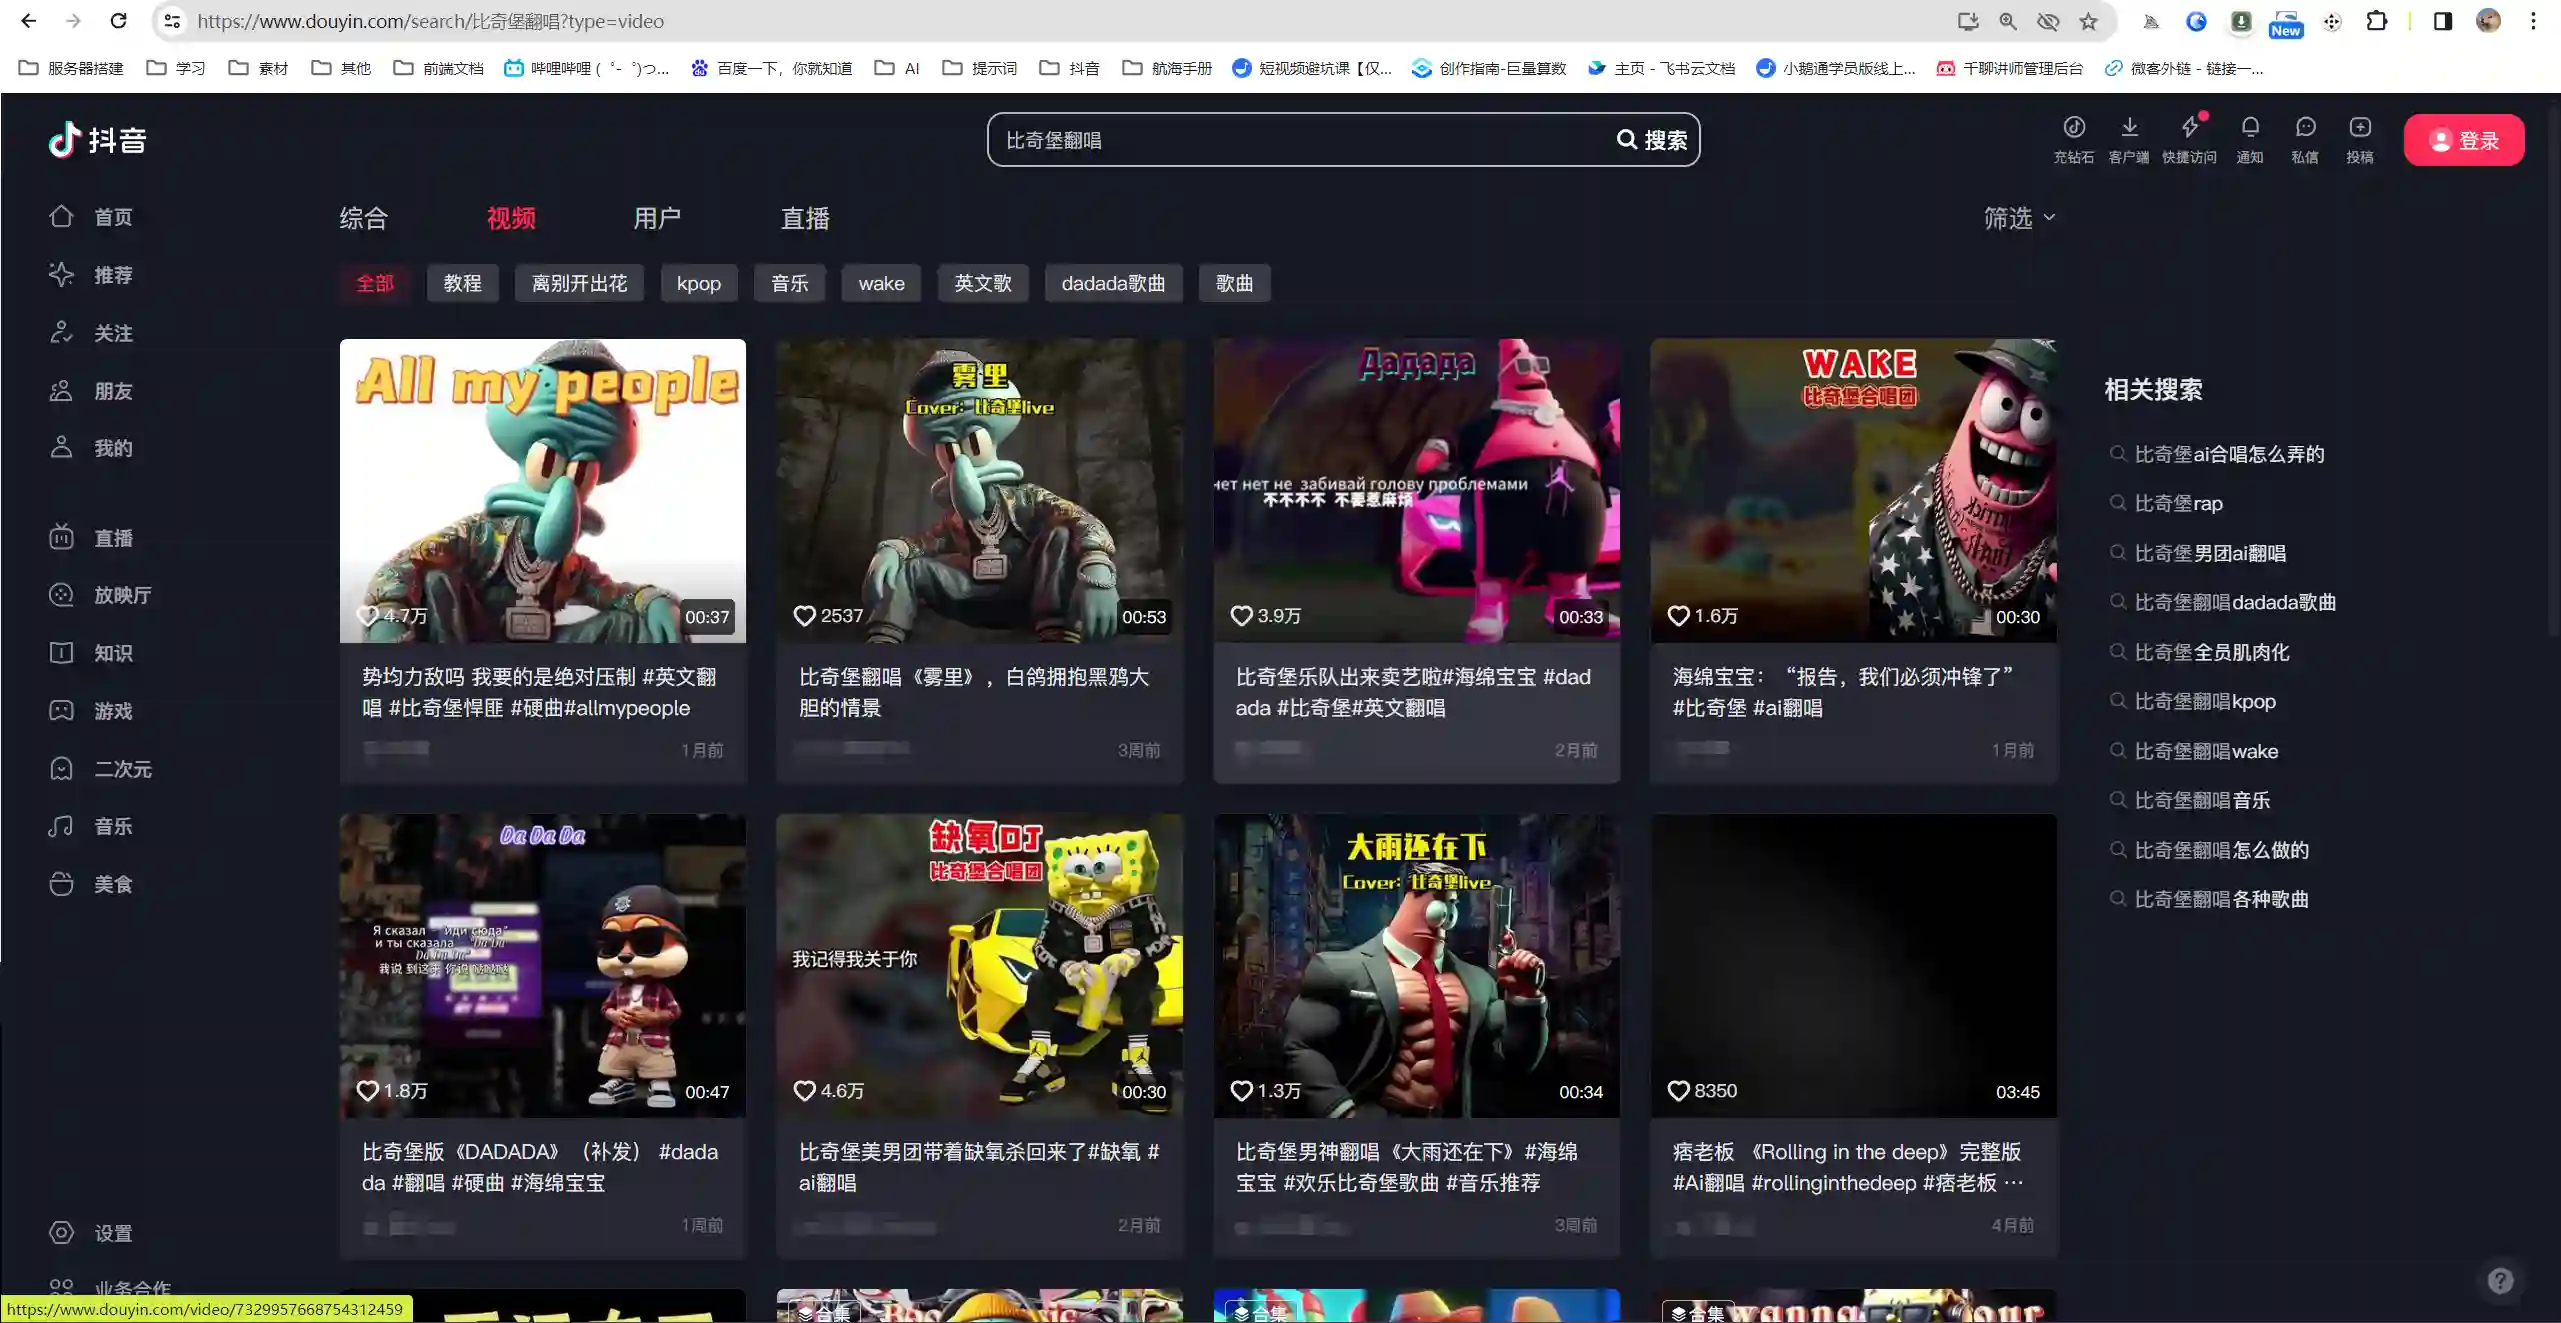The image size is (2561, 1323).
Task: Open 通知 notifications bell
Action: [2249, 128]
